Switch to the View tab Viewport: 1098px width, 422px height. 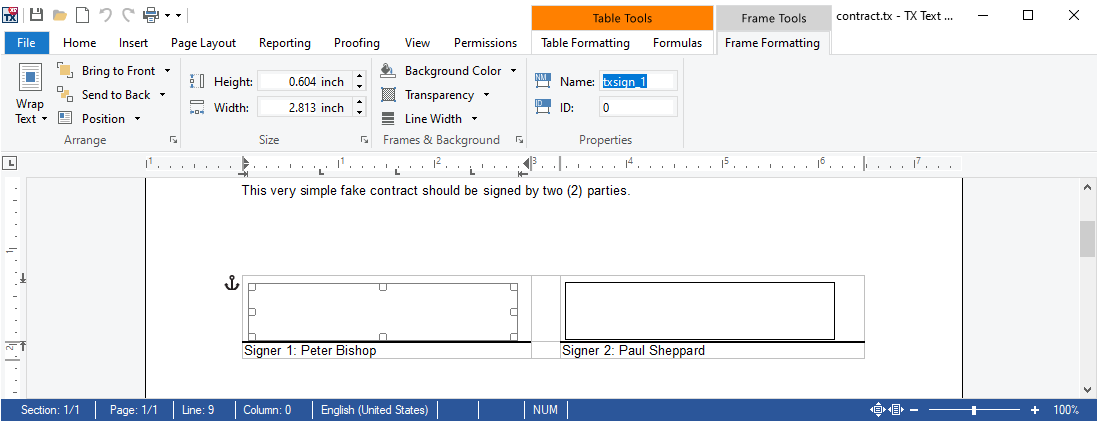click(417, 43)
